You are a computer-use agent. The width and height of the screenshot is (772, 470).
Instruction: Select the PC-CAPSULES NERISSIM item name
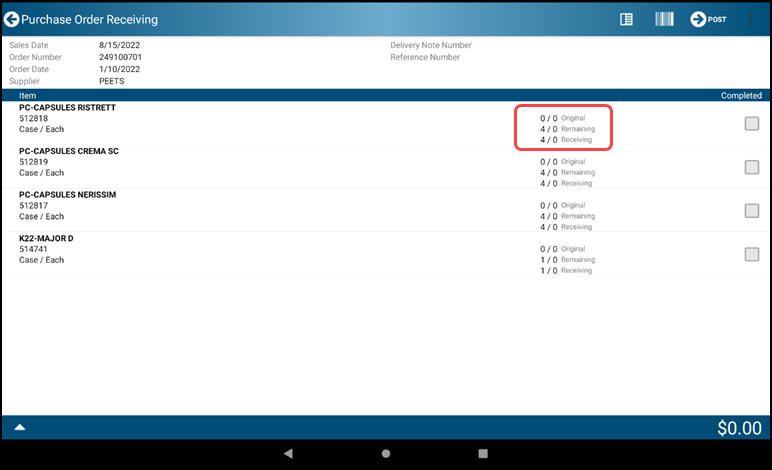67,194
